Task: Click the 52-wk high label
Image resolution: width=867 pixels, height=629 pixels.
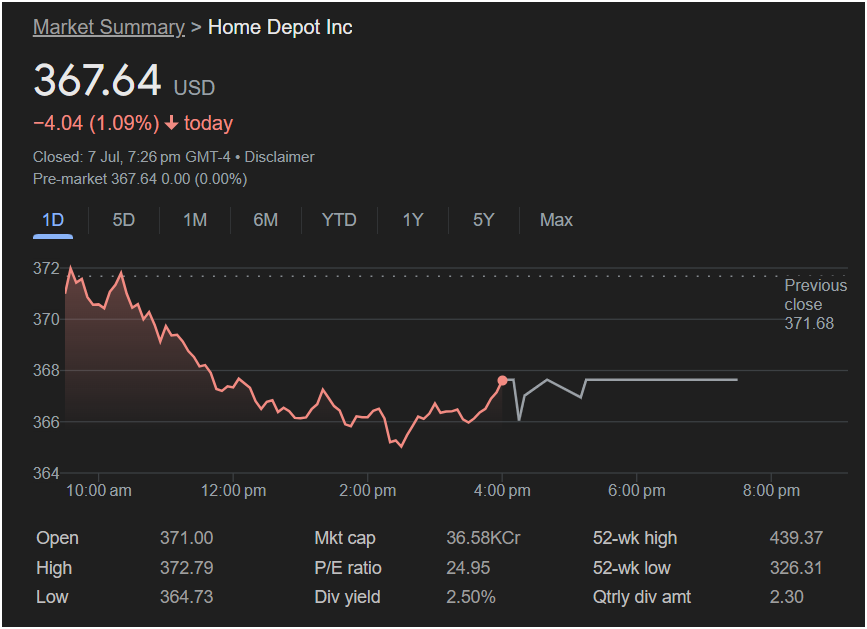Action: tap(635, 538)
